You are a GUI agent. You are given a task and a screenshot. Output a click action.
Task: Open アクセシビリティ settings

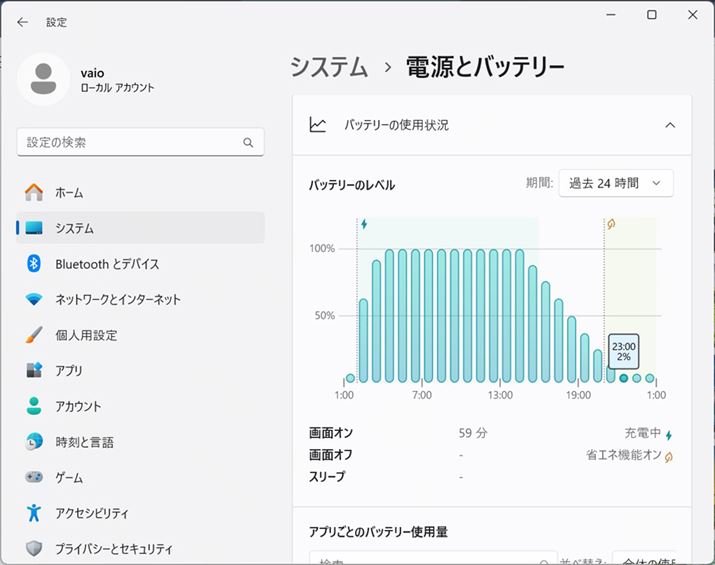(92, 513)
